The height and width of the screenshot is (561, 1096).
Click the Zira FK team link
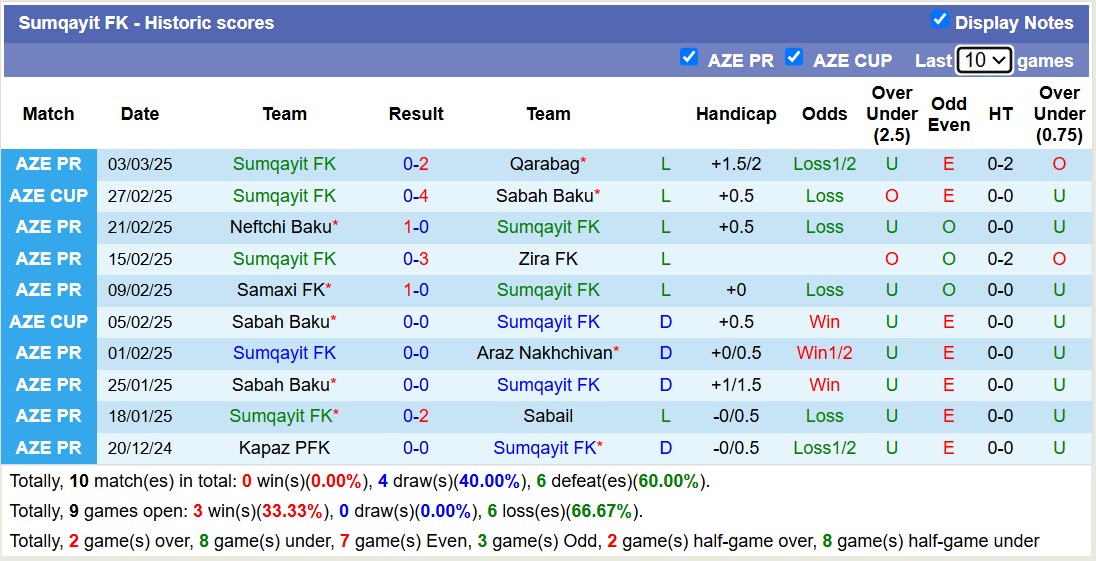click(548, 259)
